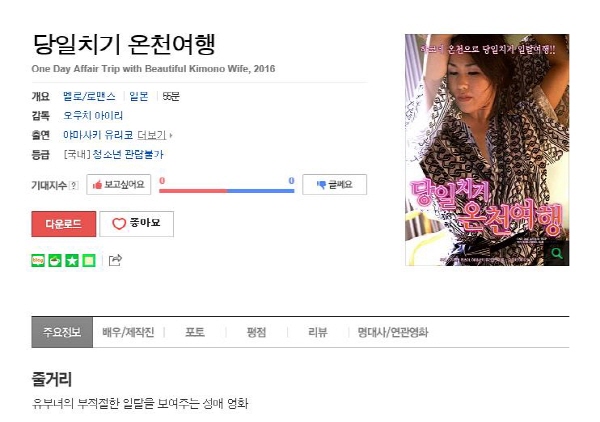Click the green cafe cup share icon

55,261
